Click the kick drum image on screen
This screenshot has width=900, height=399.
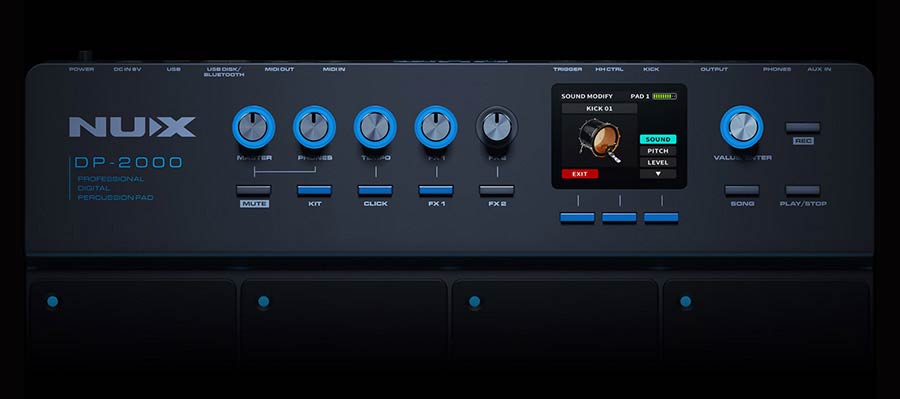point(600,140)
